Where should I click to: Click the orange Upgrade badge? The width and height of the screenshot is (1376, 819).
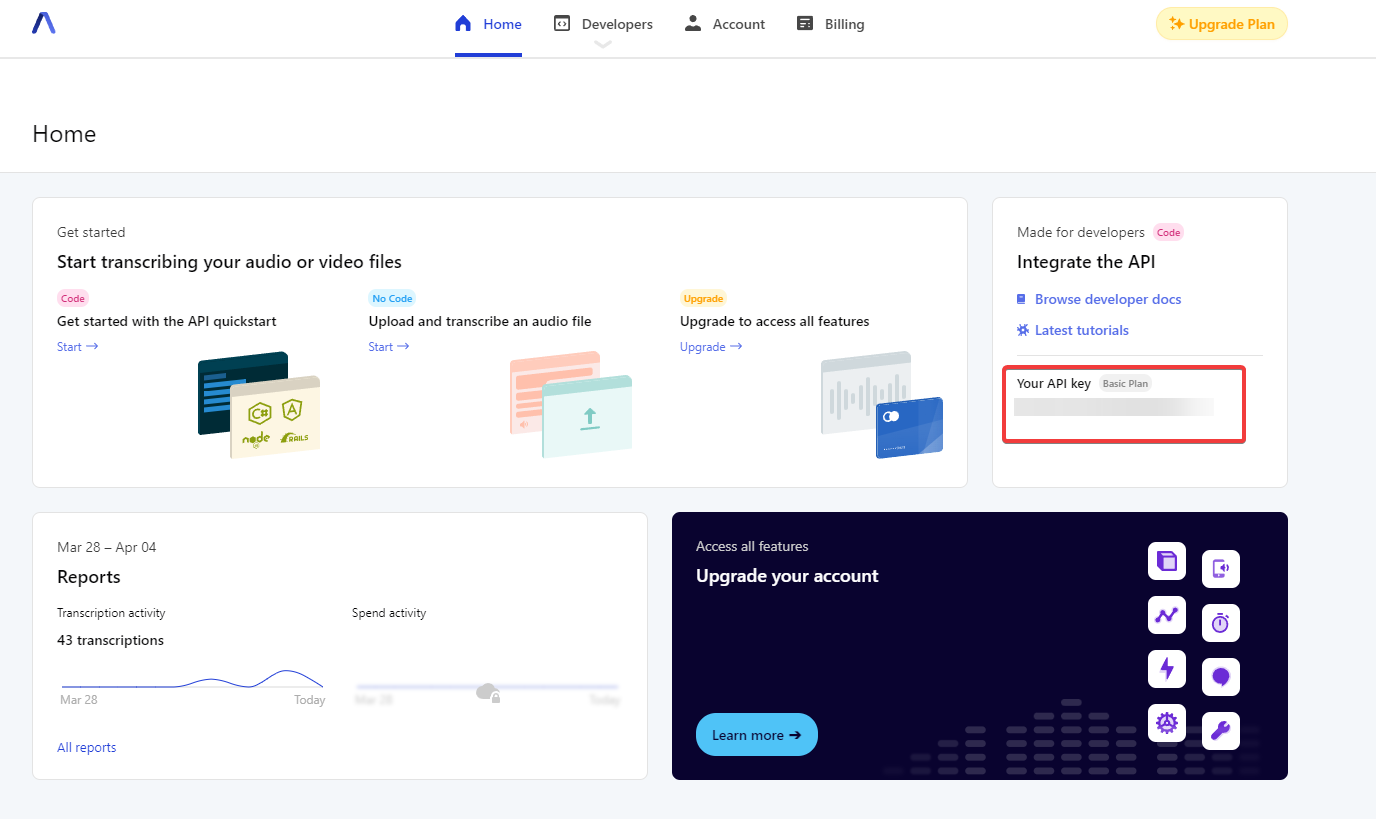coord(703,298)
